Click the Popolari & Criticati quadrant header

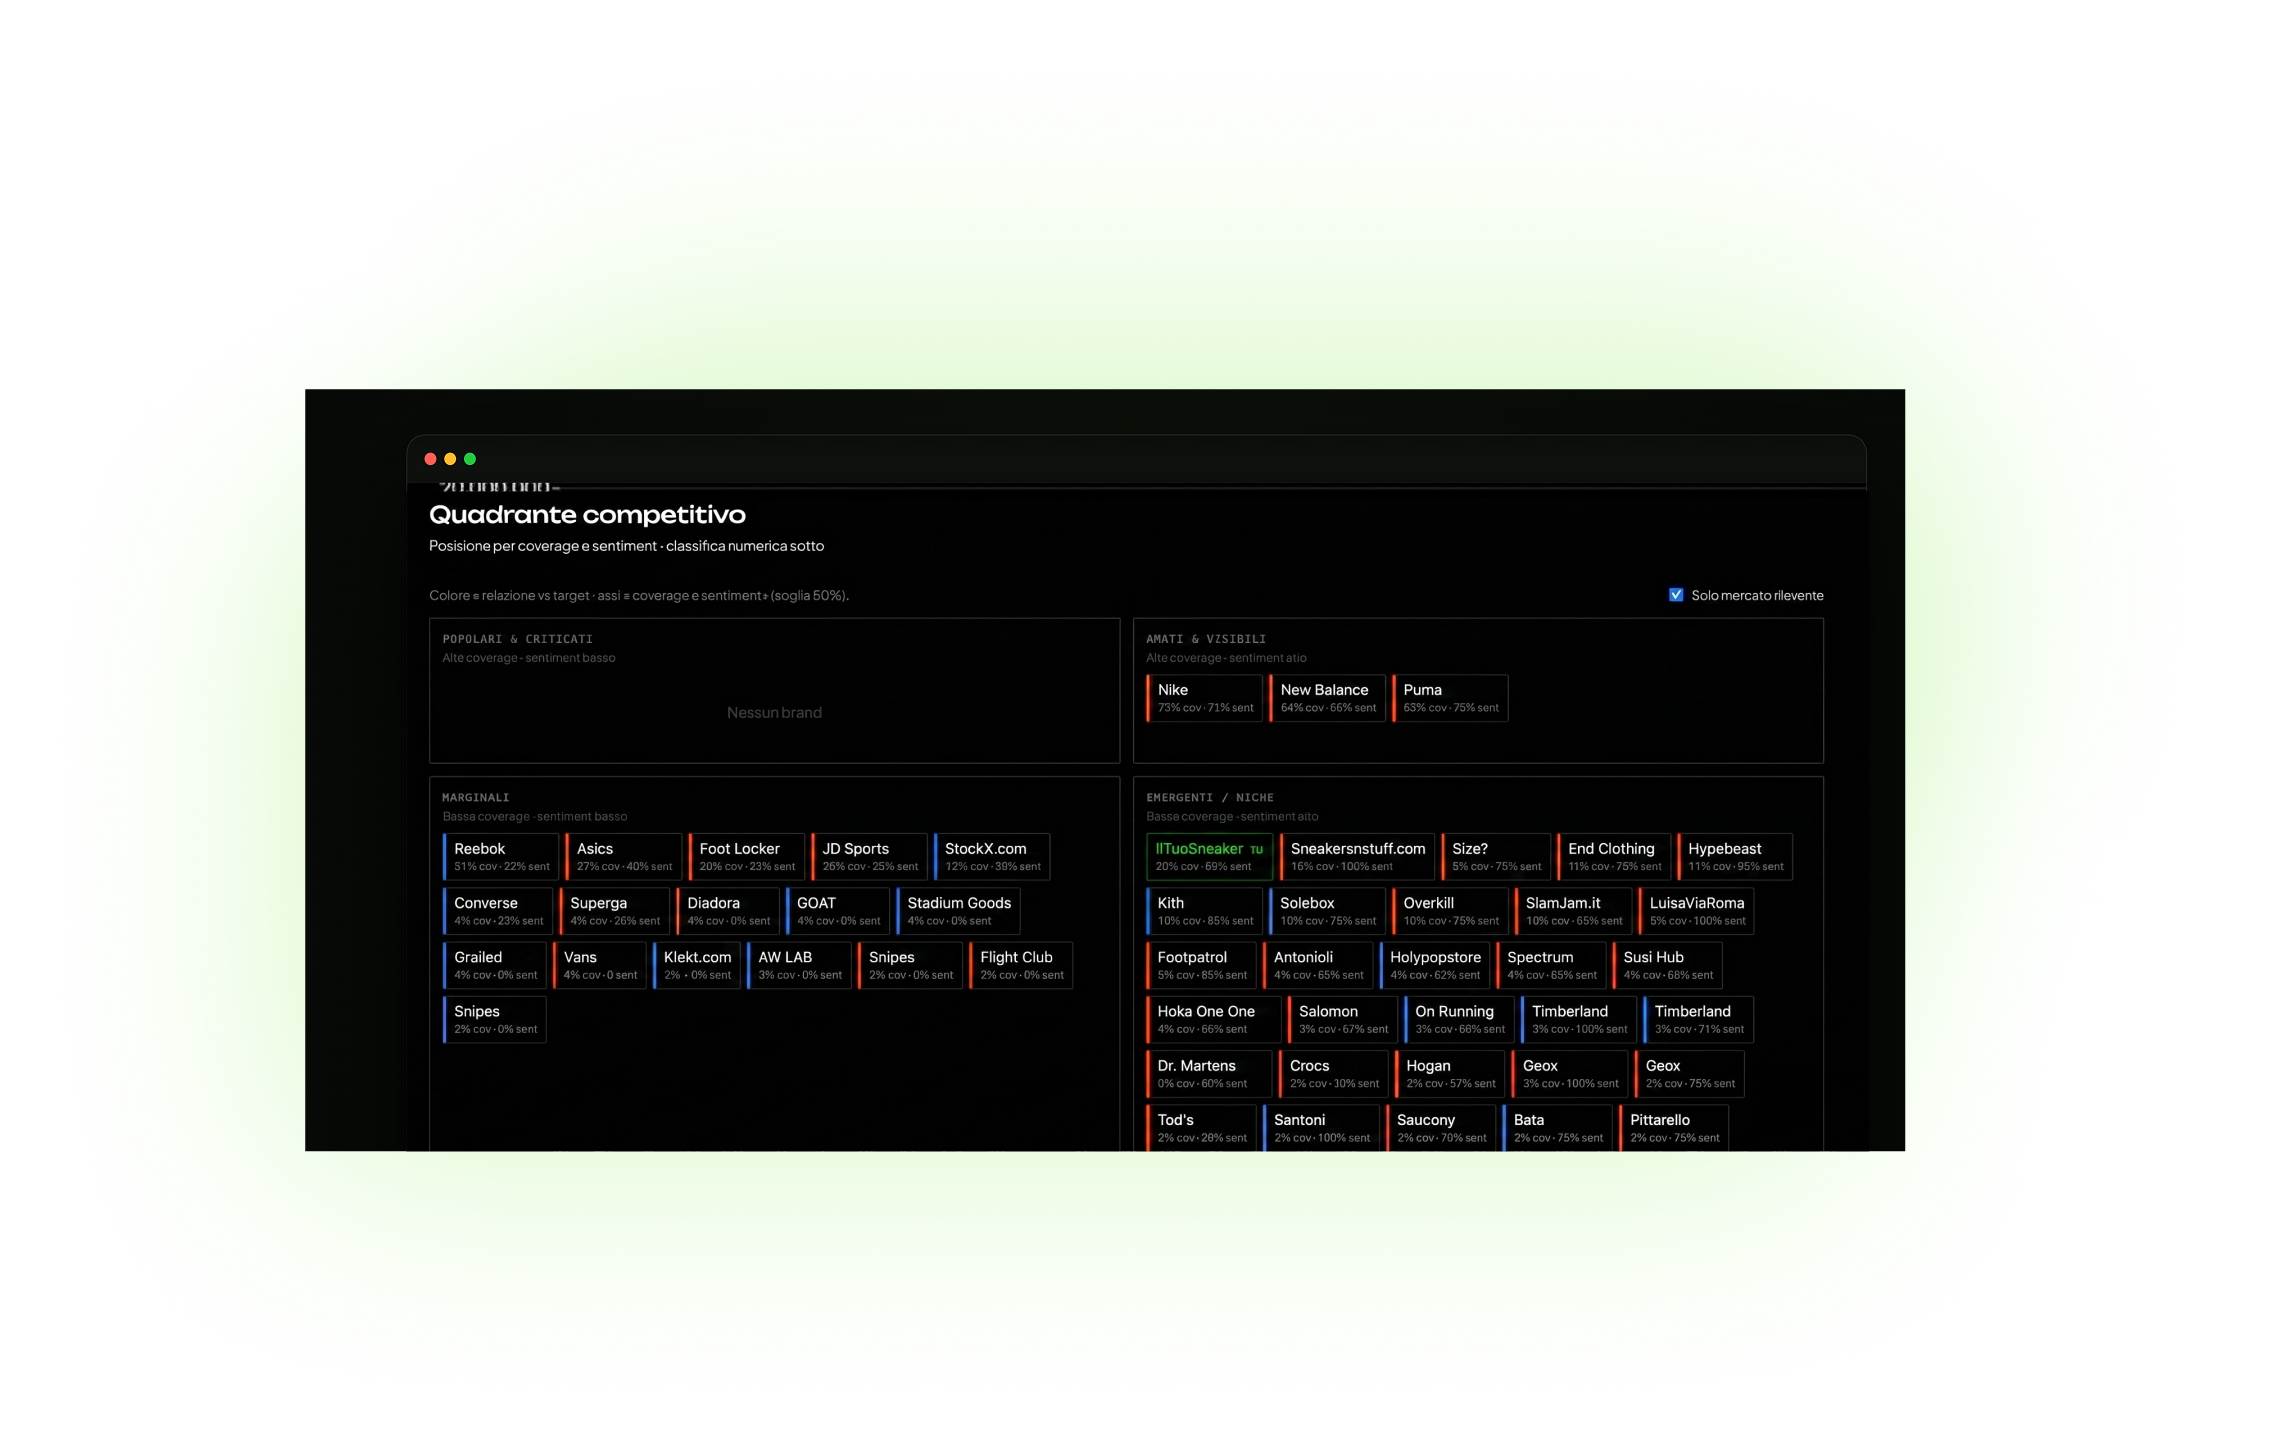(x=518, y=639)
